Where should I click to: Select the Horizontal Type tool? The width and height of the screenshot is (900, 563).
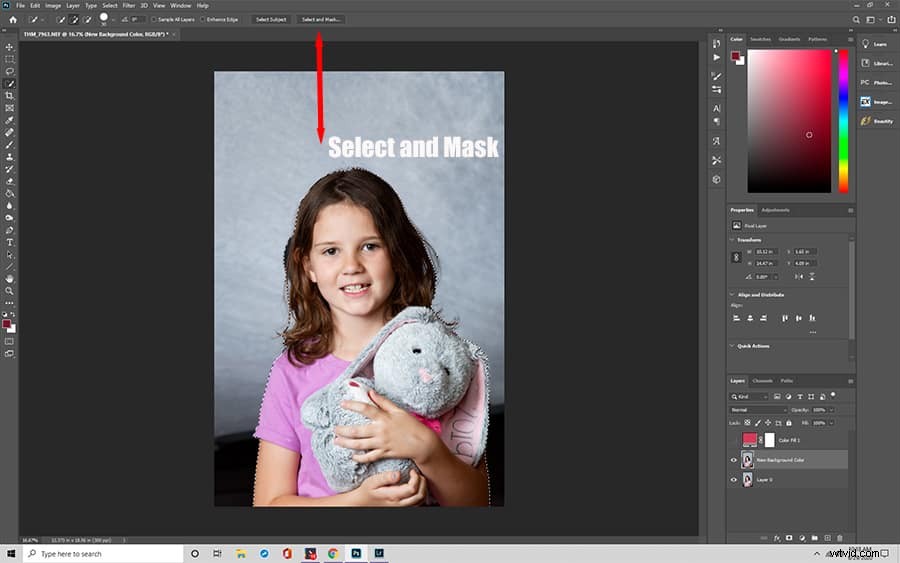coord(9,242)
